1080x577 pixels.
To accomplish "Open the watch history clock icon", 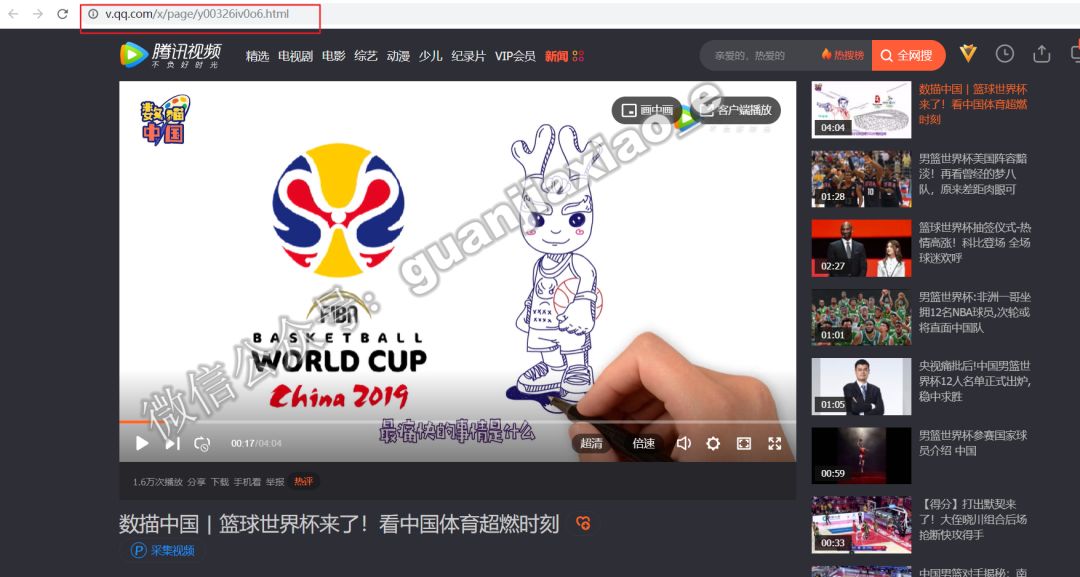I will [x=1005, y=53].
